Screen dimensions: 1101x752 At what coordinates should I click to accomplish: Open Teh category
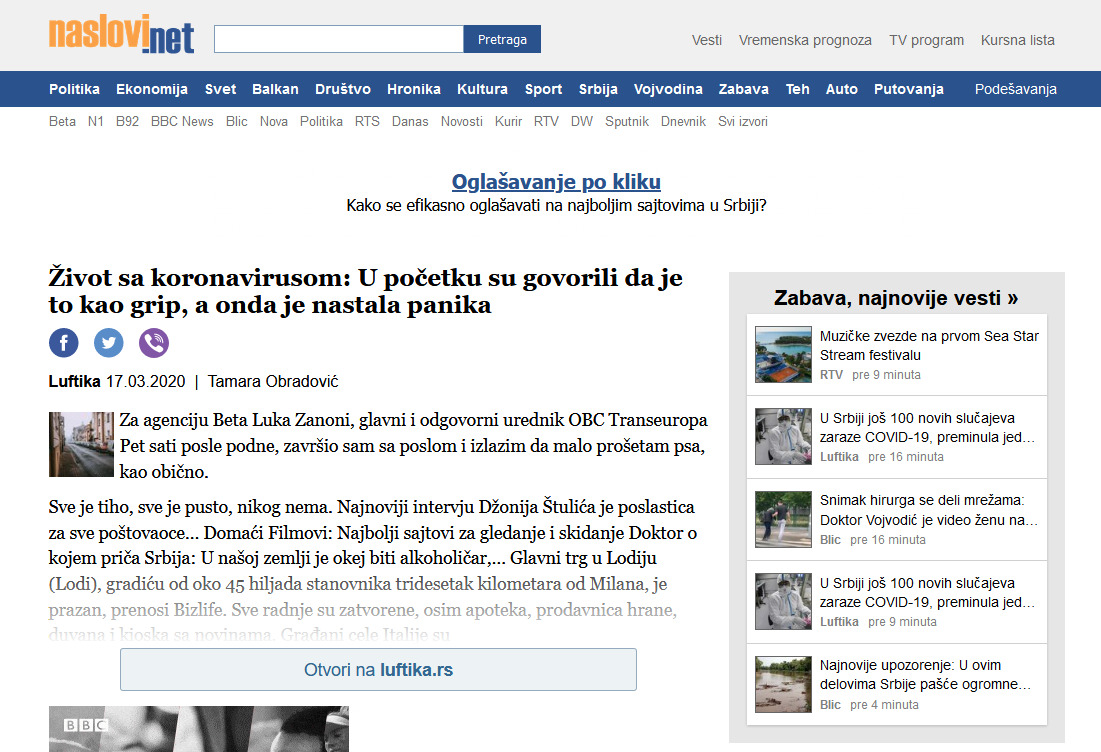pos(798,89)
